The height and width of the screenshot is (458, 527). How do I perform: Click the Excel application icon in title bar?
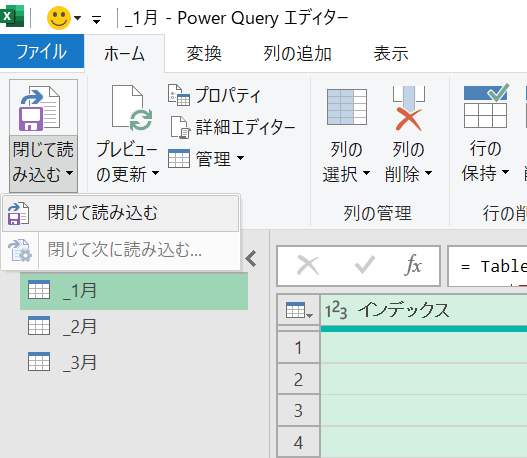click(12, 16)
